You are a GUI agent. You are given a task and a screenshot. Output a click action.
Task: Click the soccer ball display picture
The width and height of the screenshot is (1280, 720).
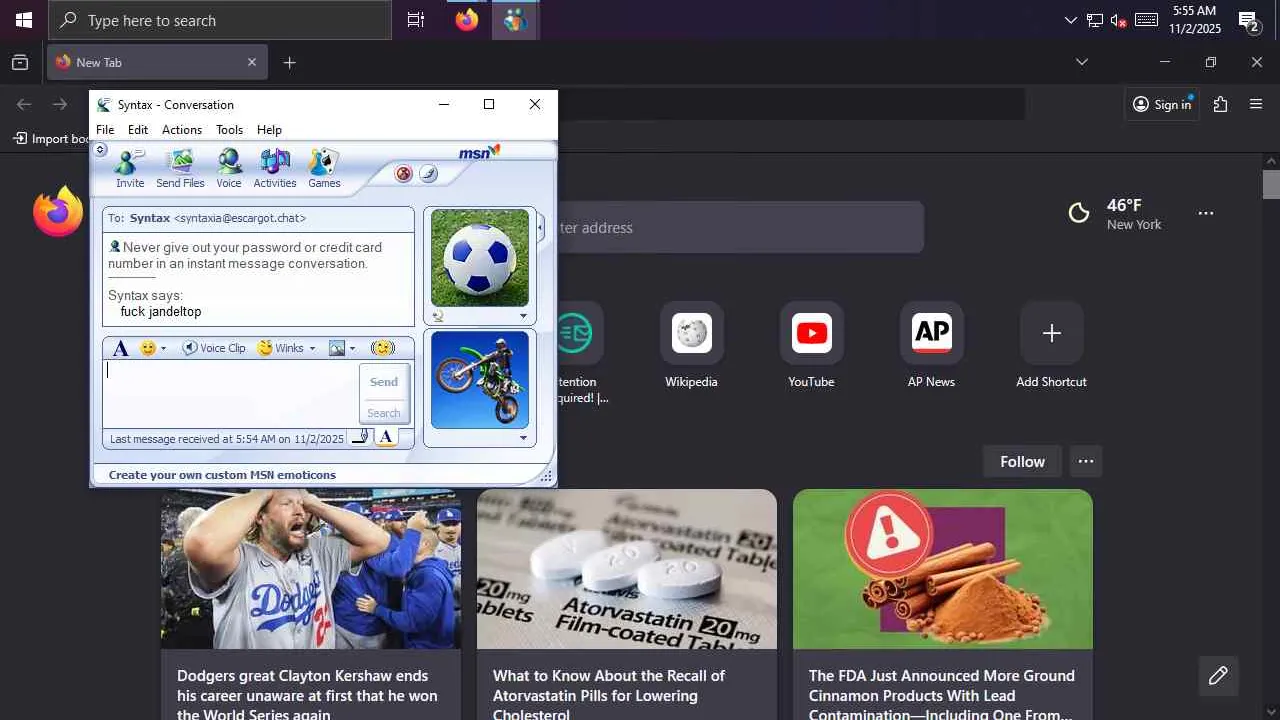480,257
